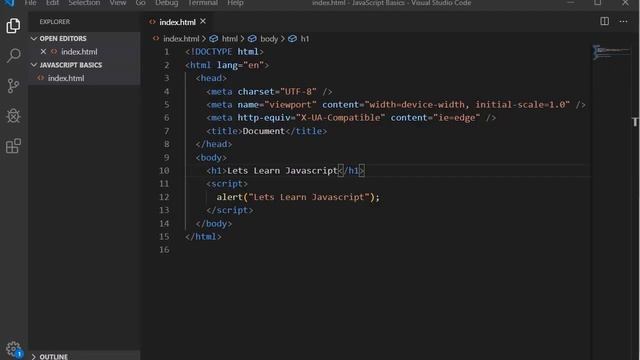Click the closing script tag
The width and height of the screenshot is (640, 360).
tap(229, 210)
